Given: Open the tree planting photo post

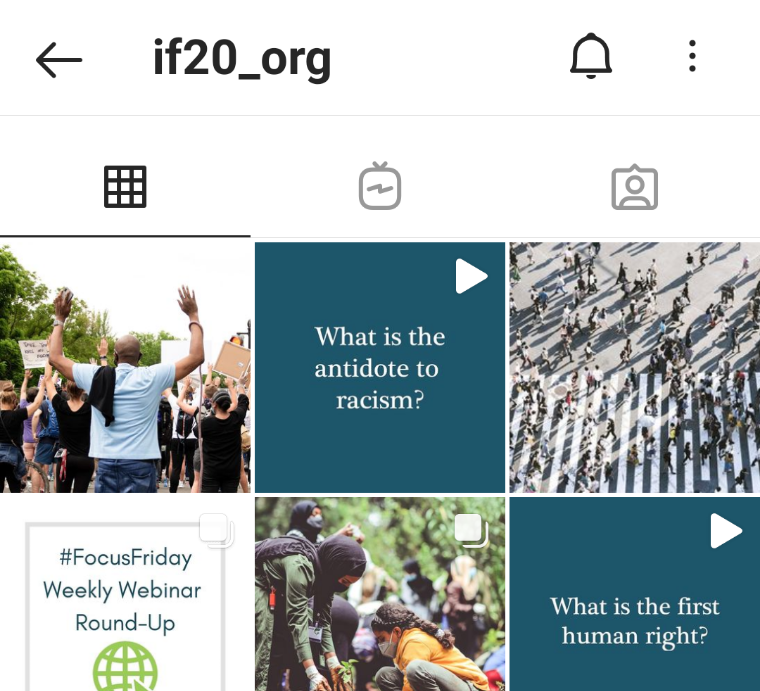Looking at the screenshot, I should pyautogui.click(x=380, y=594).
